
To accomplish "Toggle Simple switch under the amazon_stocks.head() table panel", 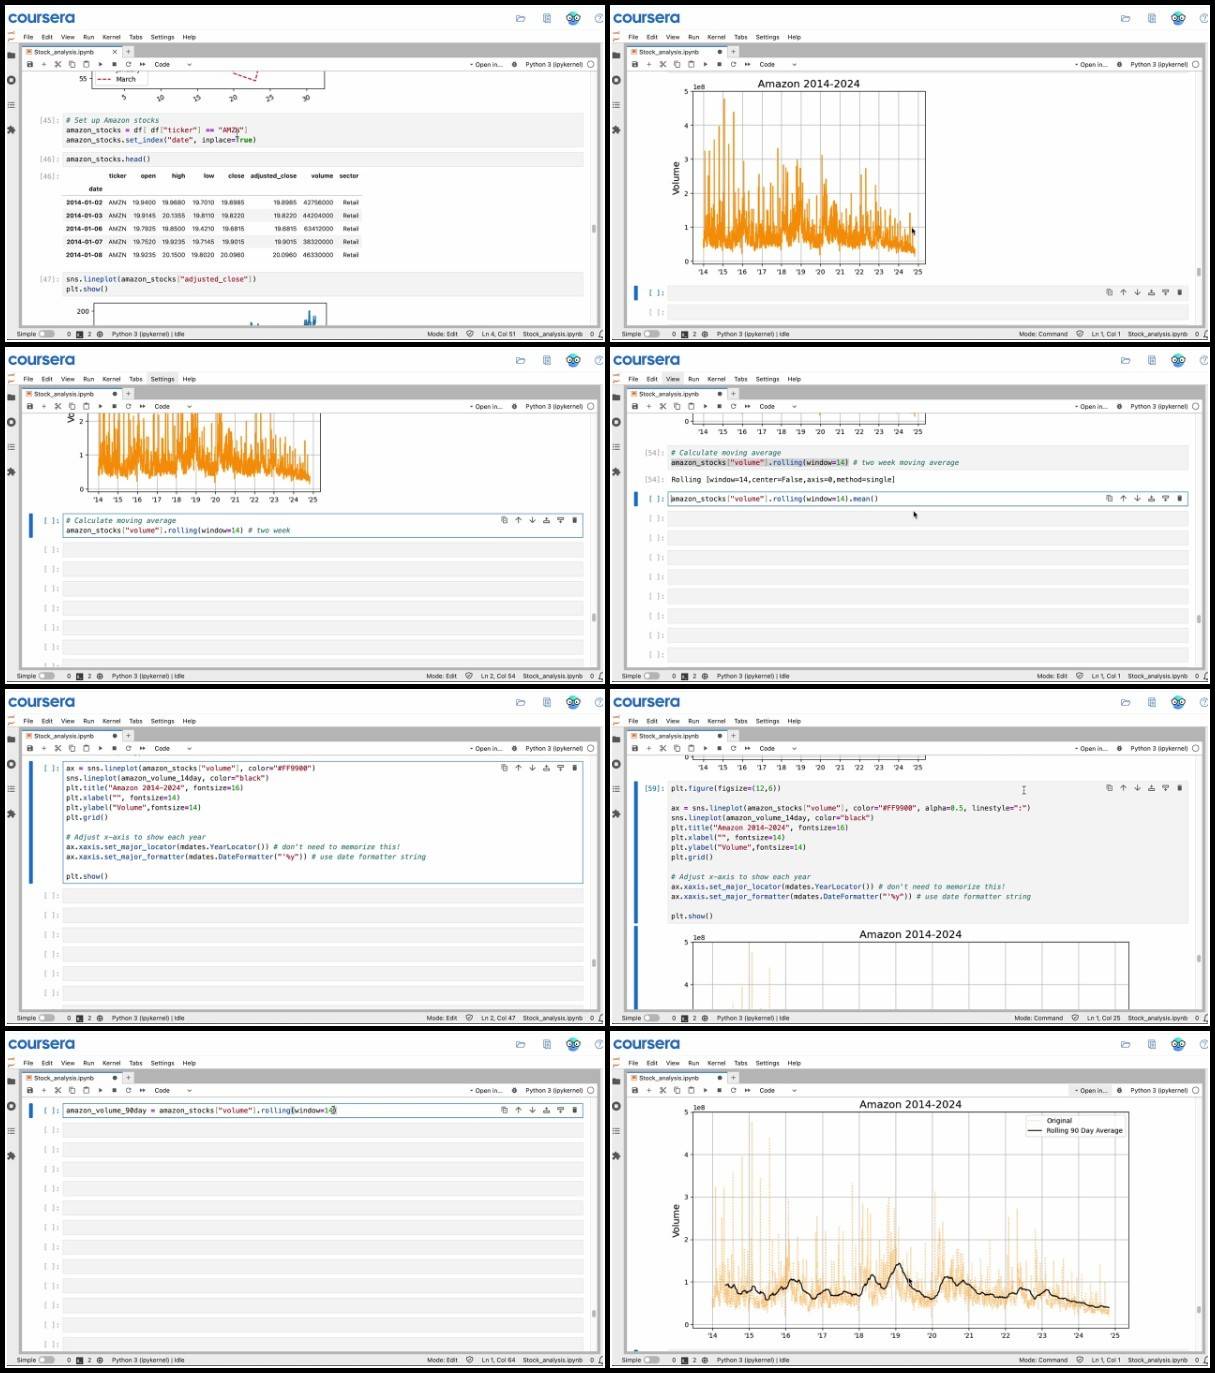I will click(47, 334).
